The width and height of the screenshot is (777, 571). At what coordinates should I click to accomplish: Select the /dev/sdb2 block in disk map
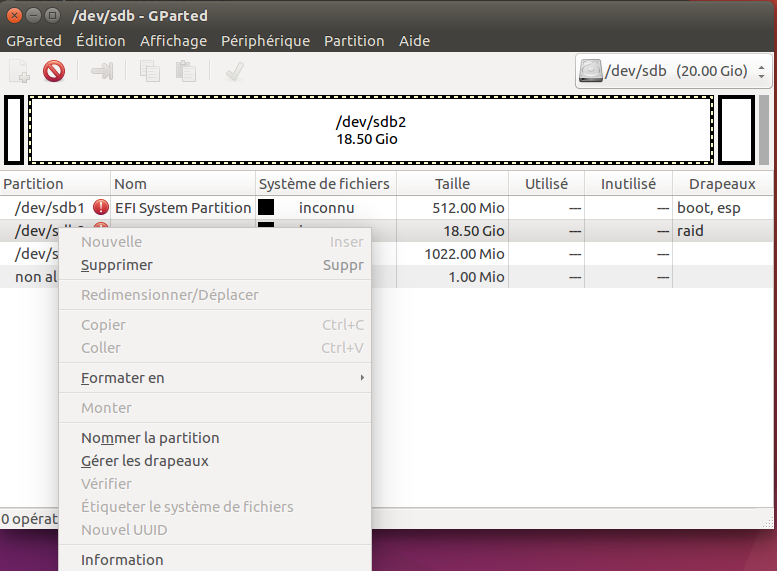[371, 130]
